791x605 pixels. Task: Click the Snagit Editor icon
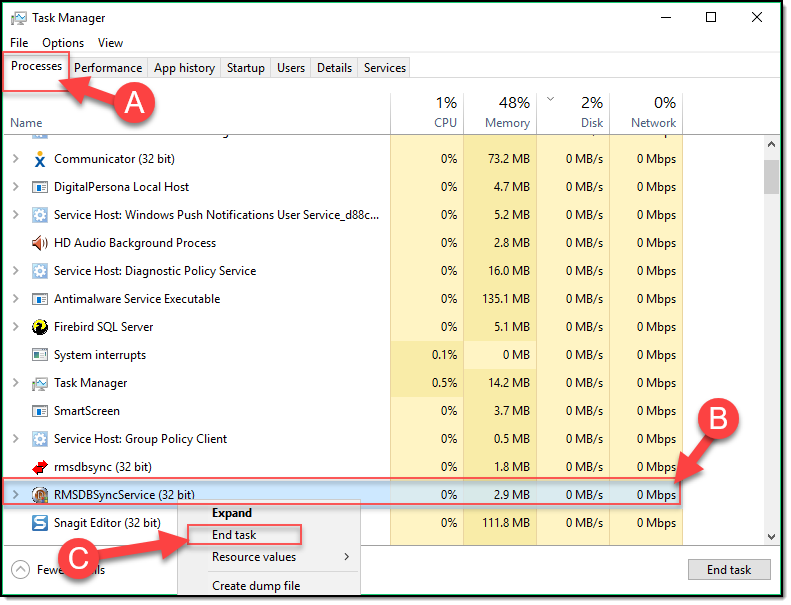(x=40, y=523)
